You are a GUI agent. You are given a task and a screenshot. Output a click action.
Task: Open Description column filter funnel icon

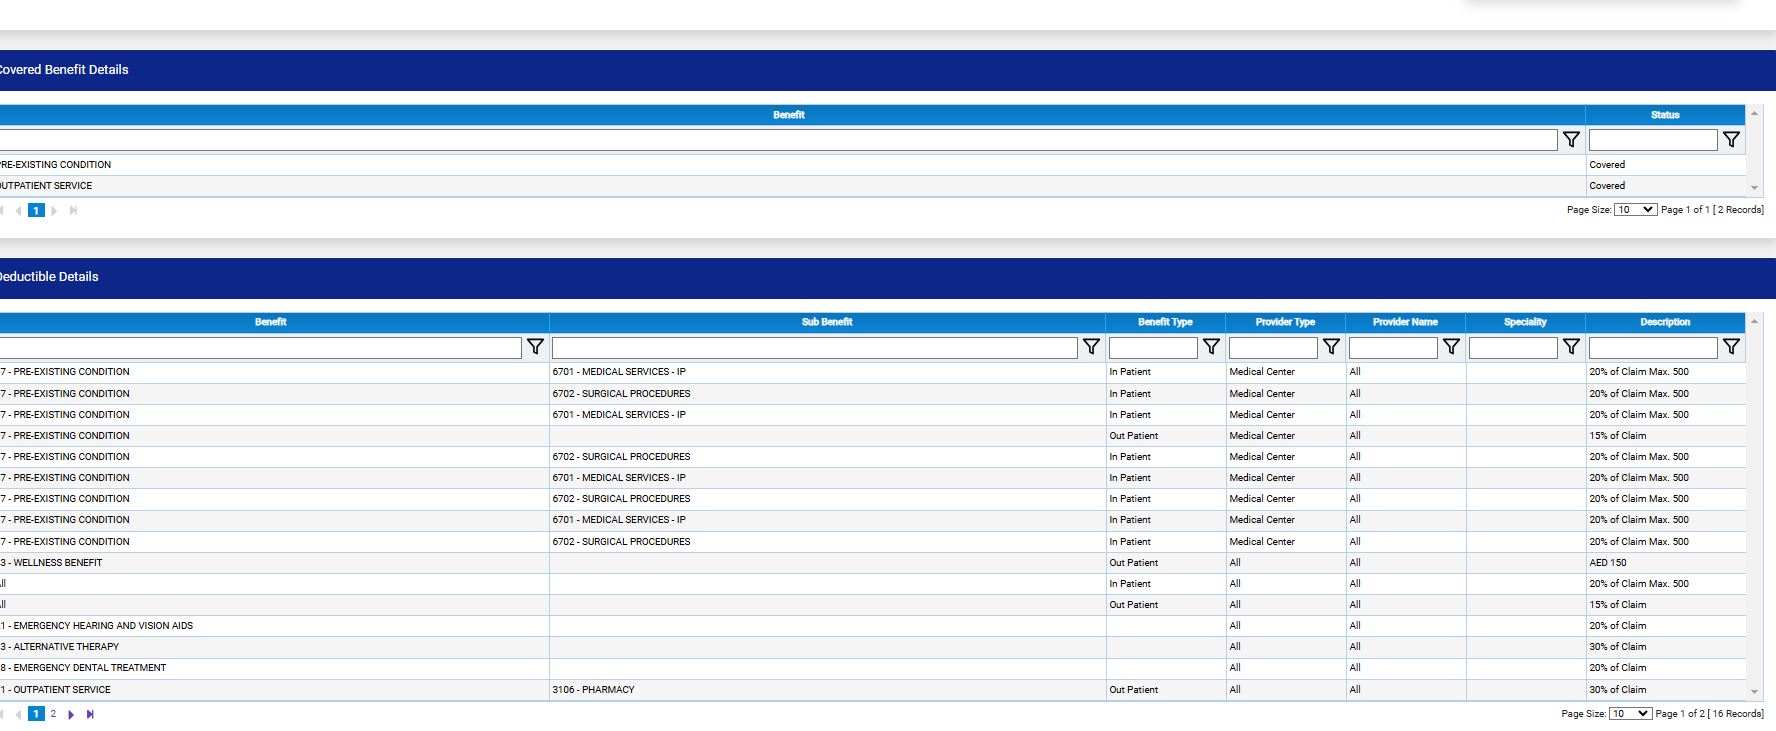click(x=1731, y=347)
